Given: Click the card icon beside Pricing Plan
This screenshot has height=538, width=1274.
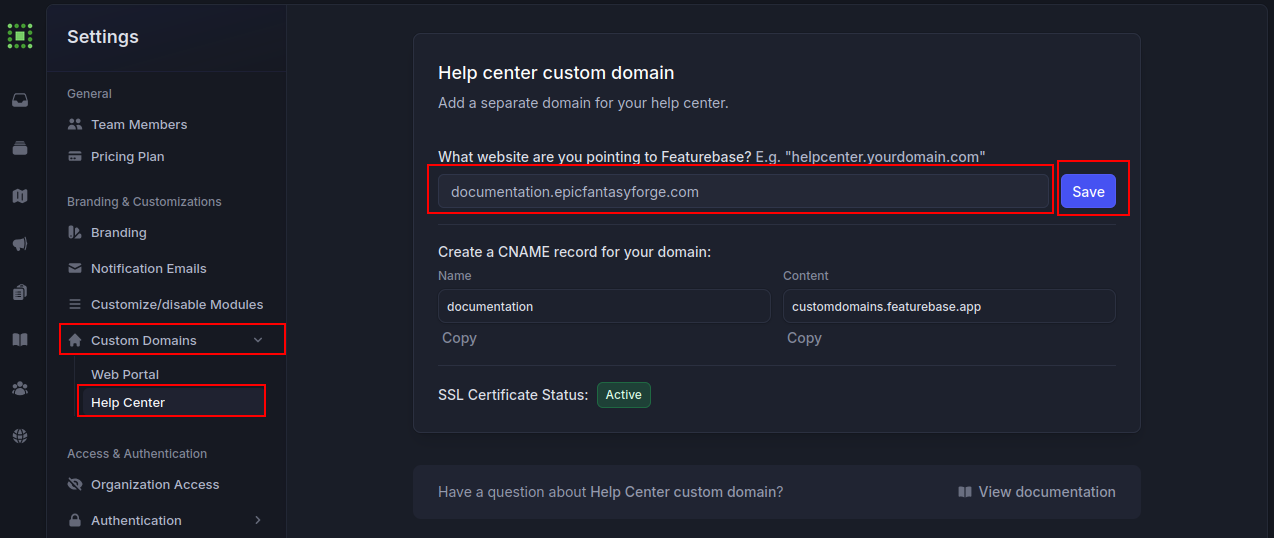Looking at the screenshot, I should (x=75, y=156).
